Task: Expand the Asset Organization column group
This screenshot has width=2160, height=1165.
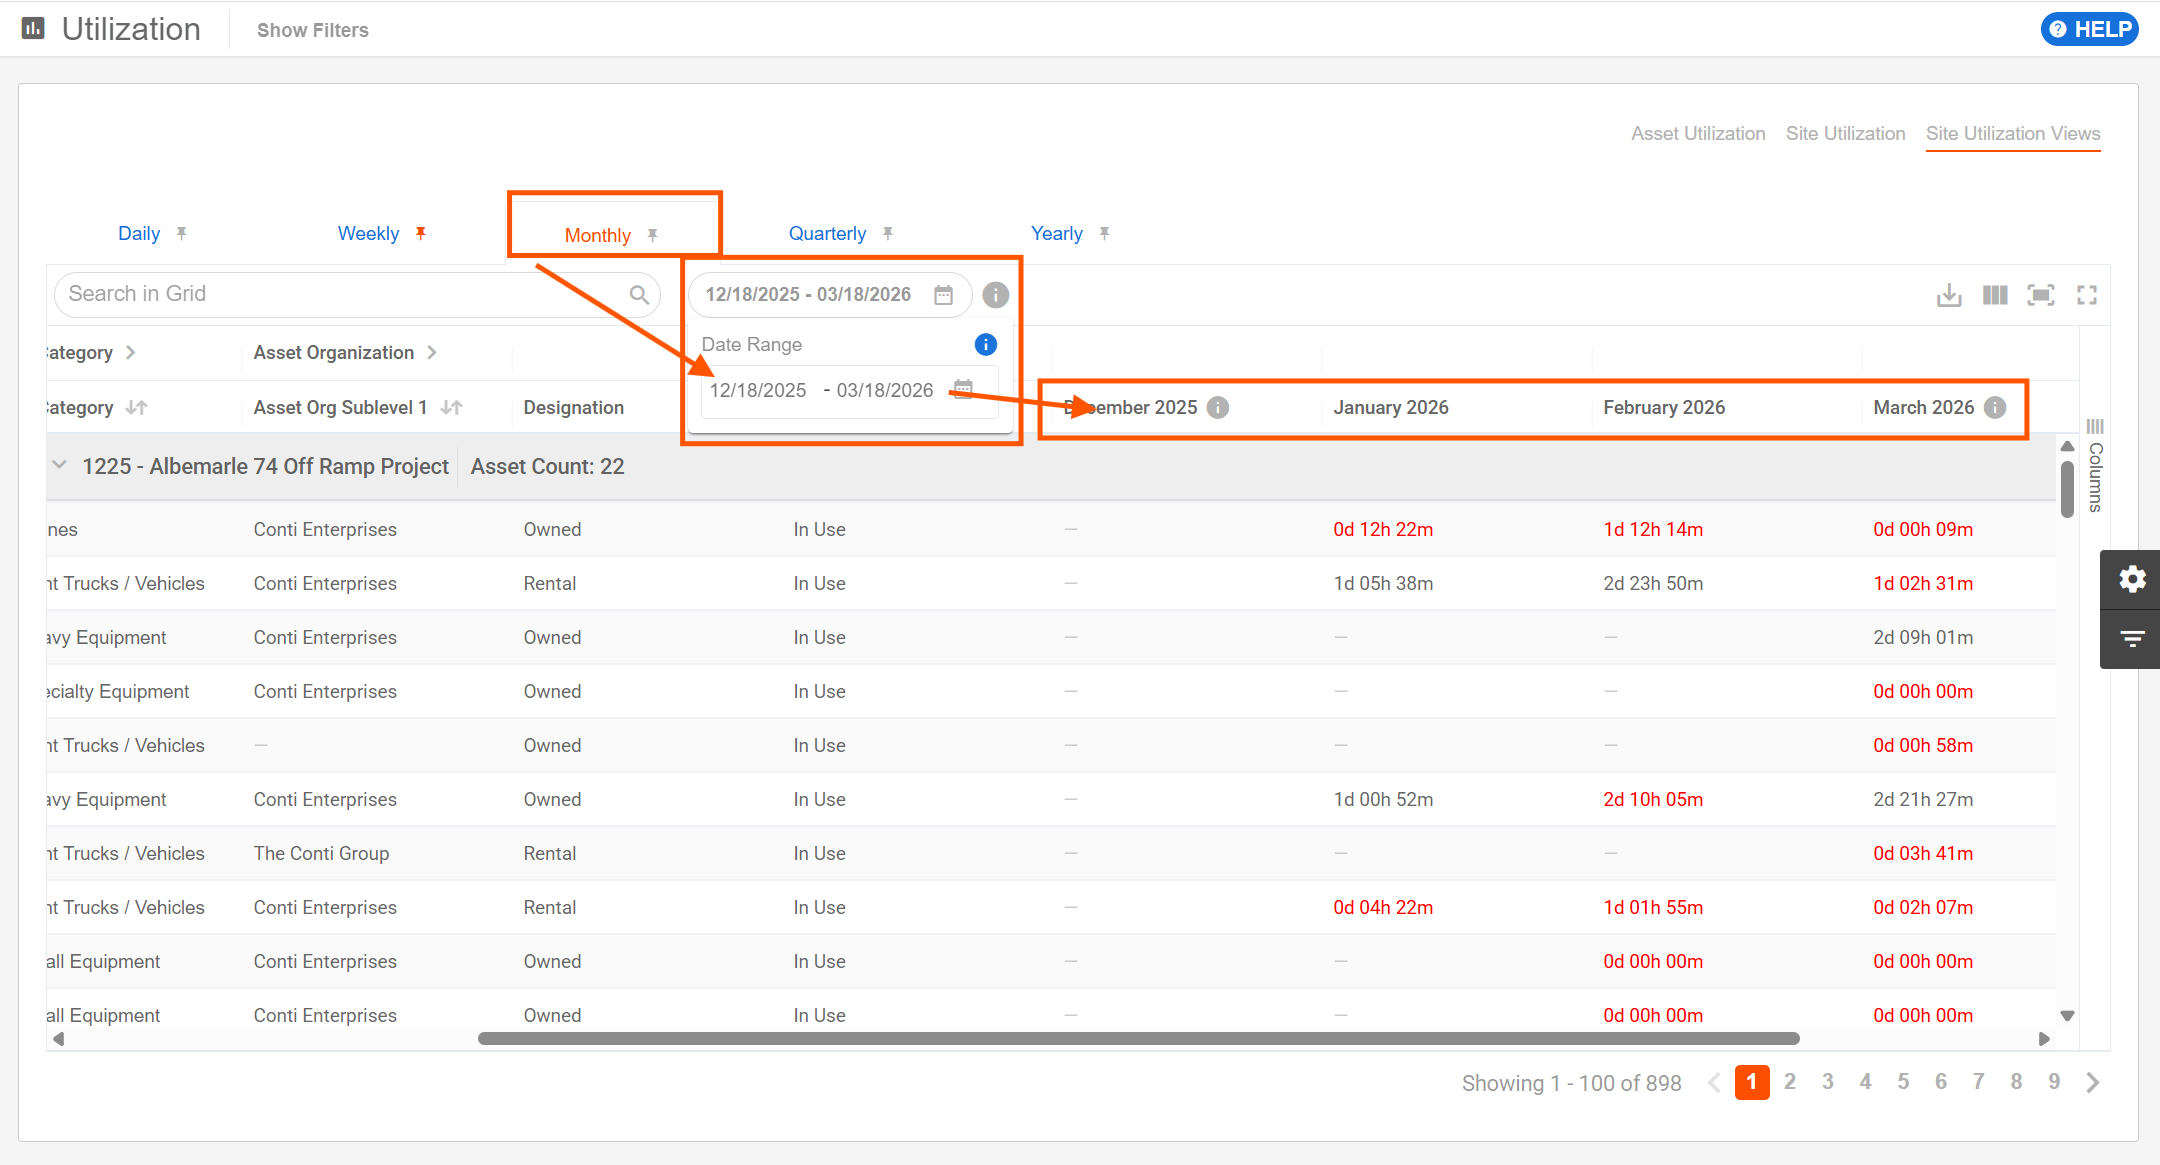Action: click(432, 352)
